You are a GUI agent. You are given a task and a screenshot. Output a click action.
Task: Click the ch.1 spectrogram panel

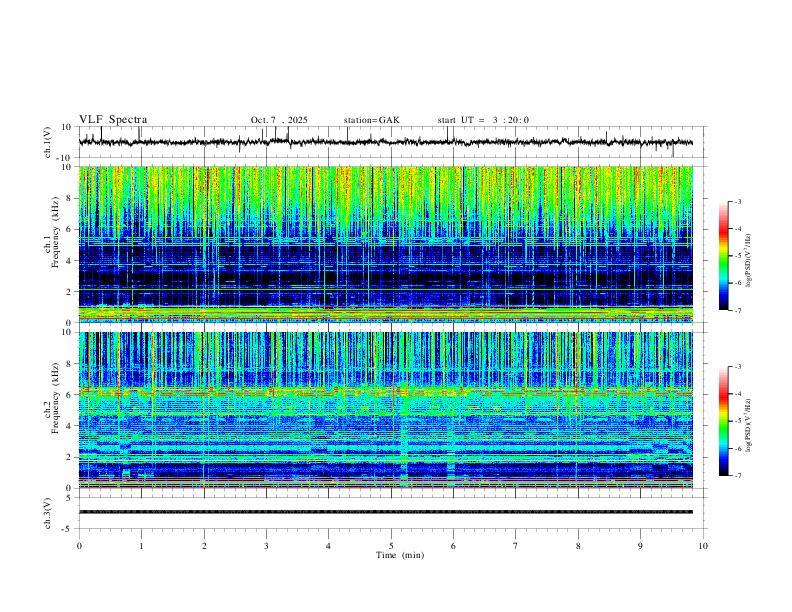386,244
